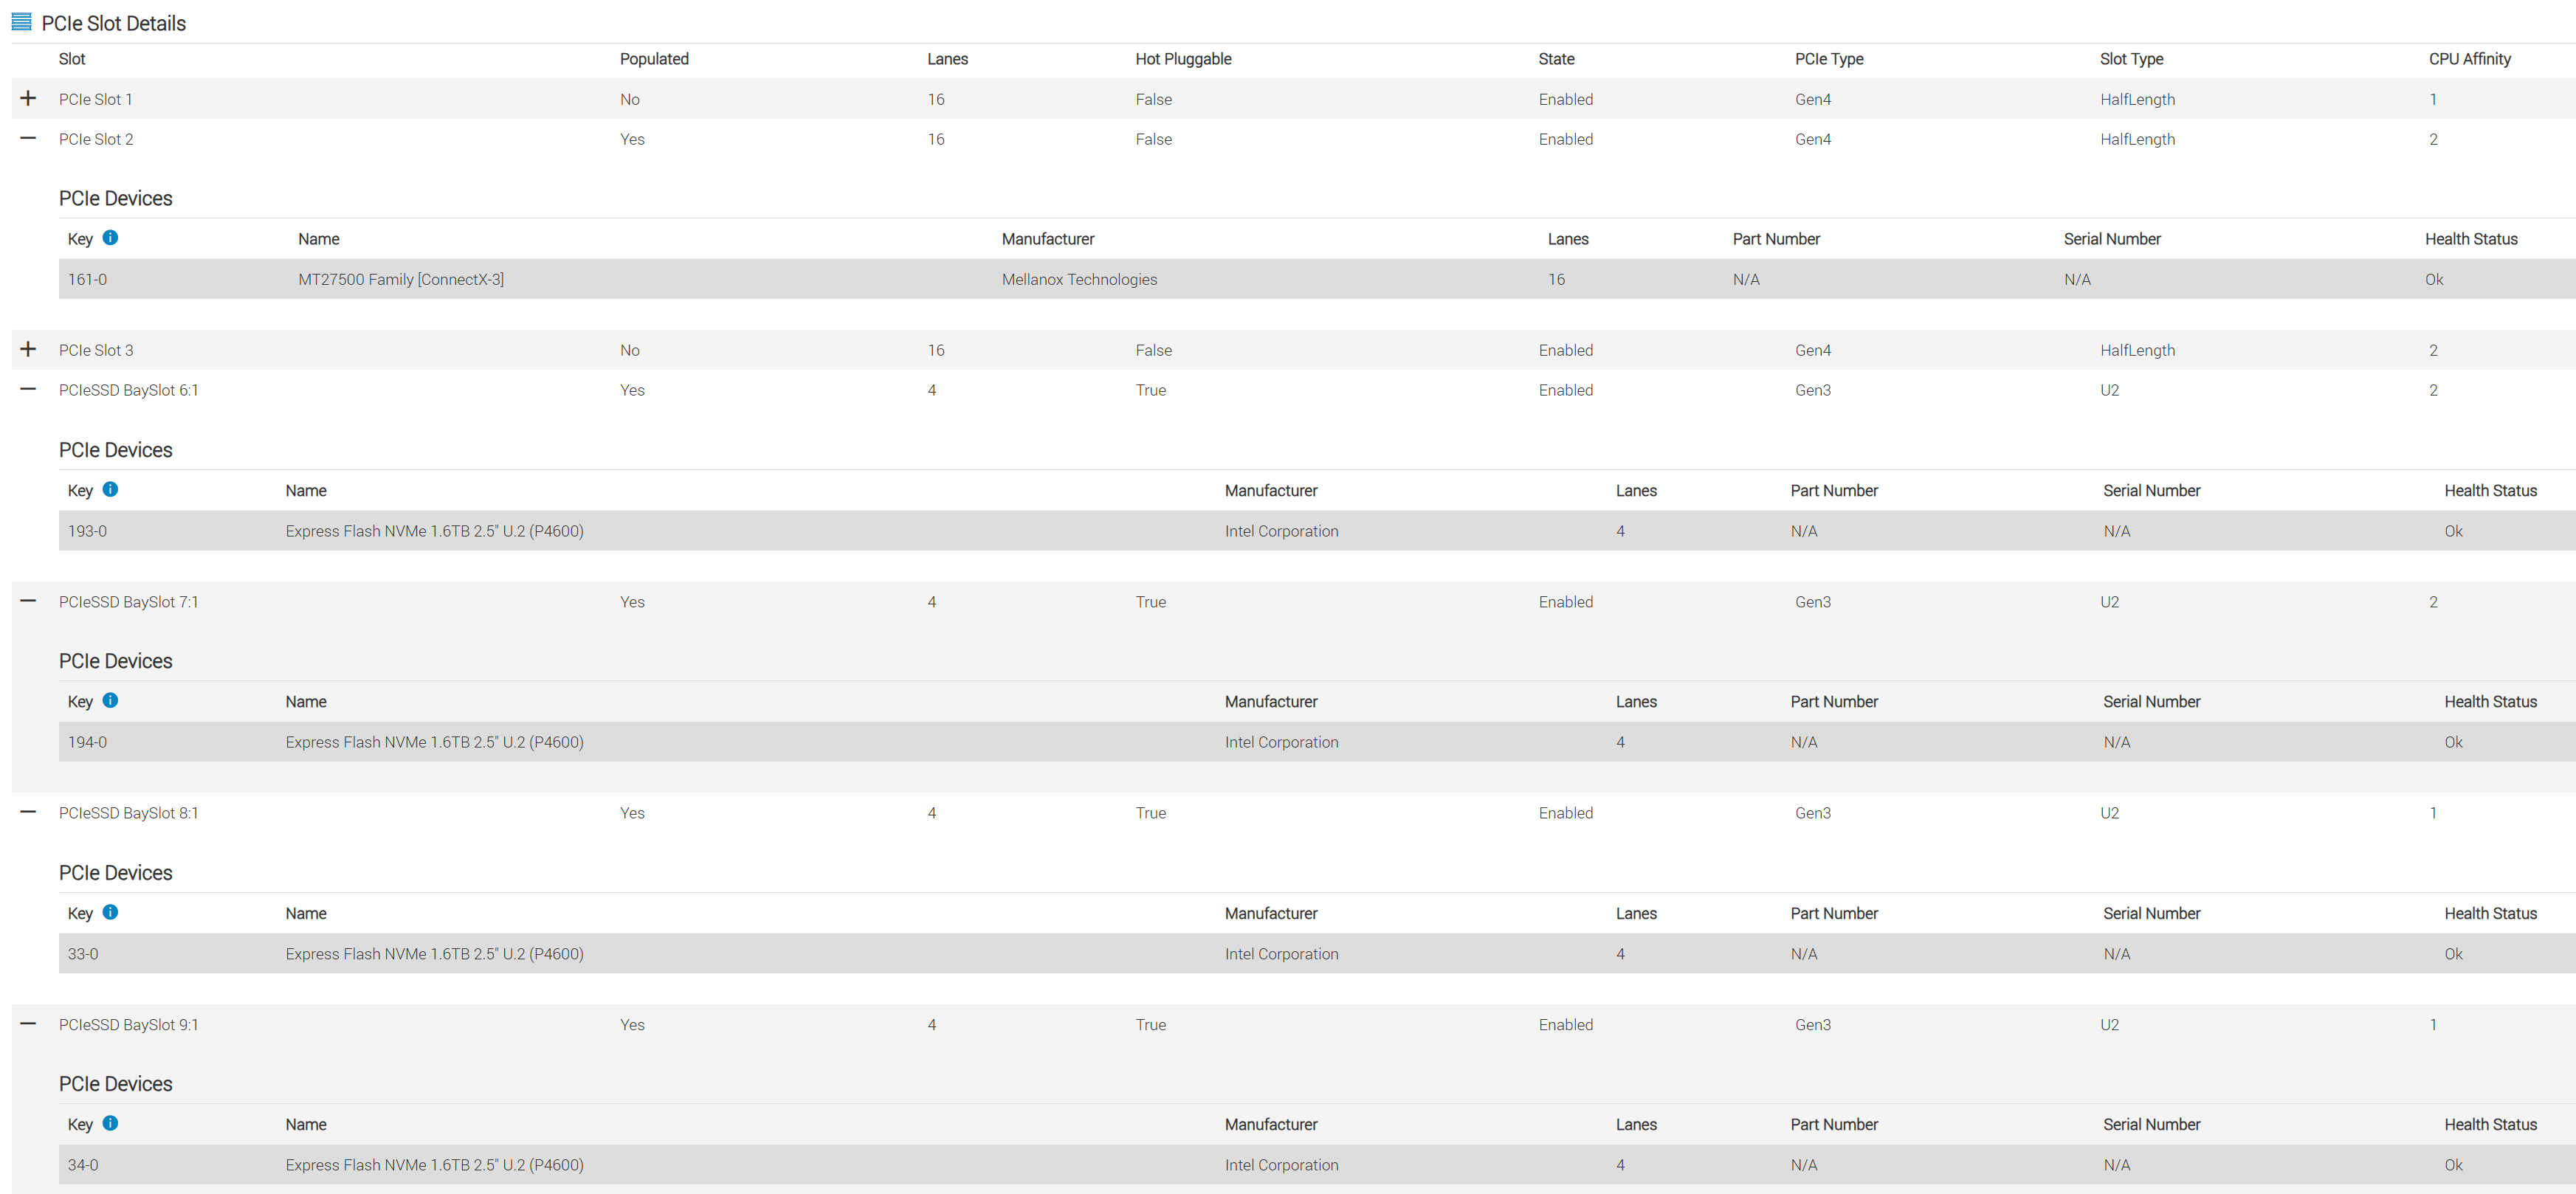The height and width of the screenshot is (1194, 2576).
Task: Collapse the PCIeSSD BaySlot 9:1 row
Action: click(x=28, y=1024)
